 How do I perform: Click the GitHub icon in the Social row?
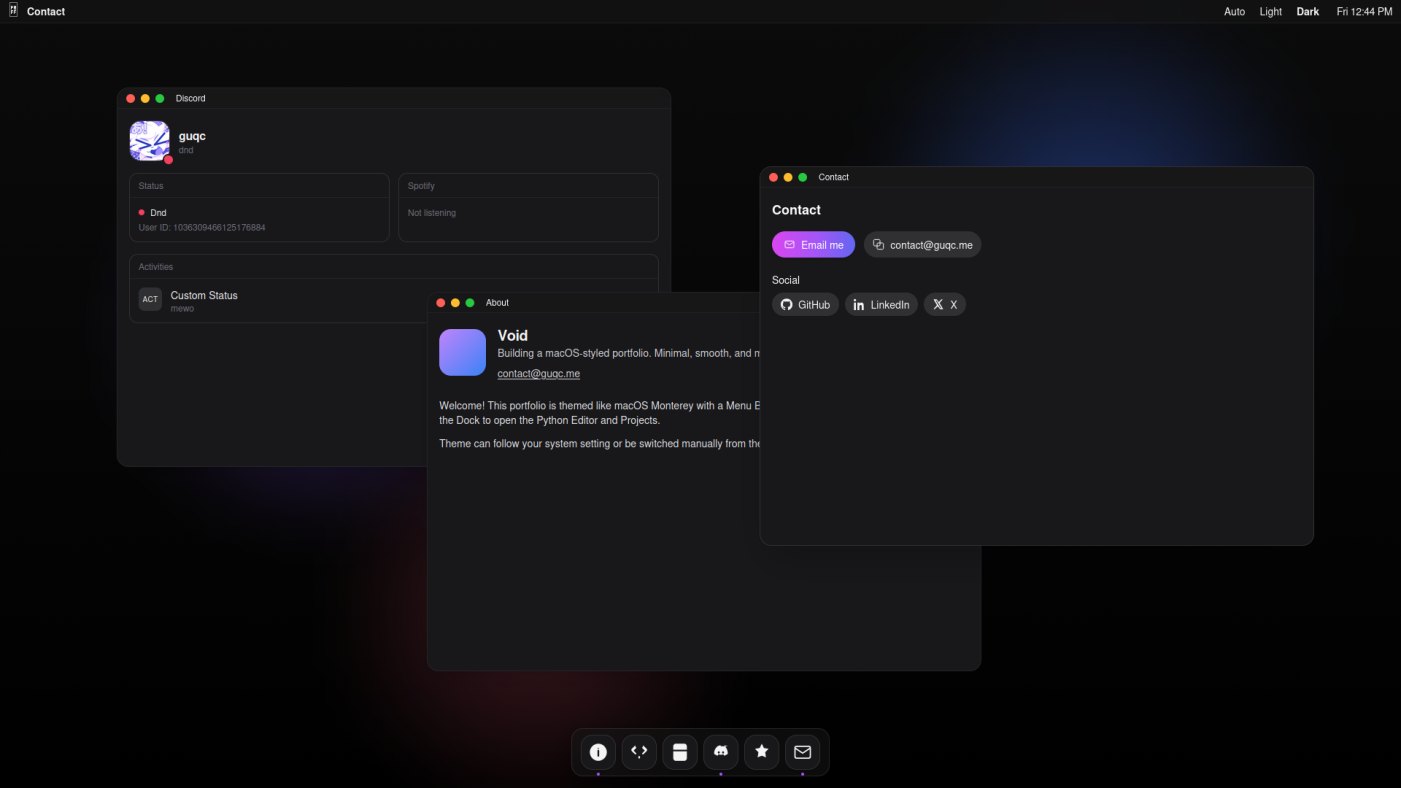[x=805, y=304]
